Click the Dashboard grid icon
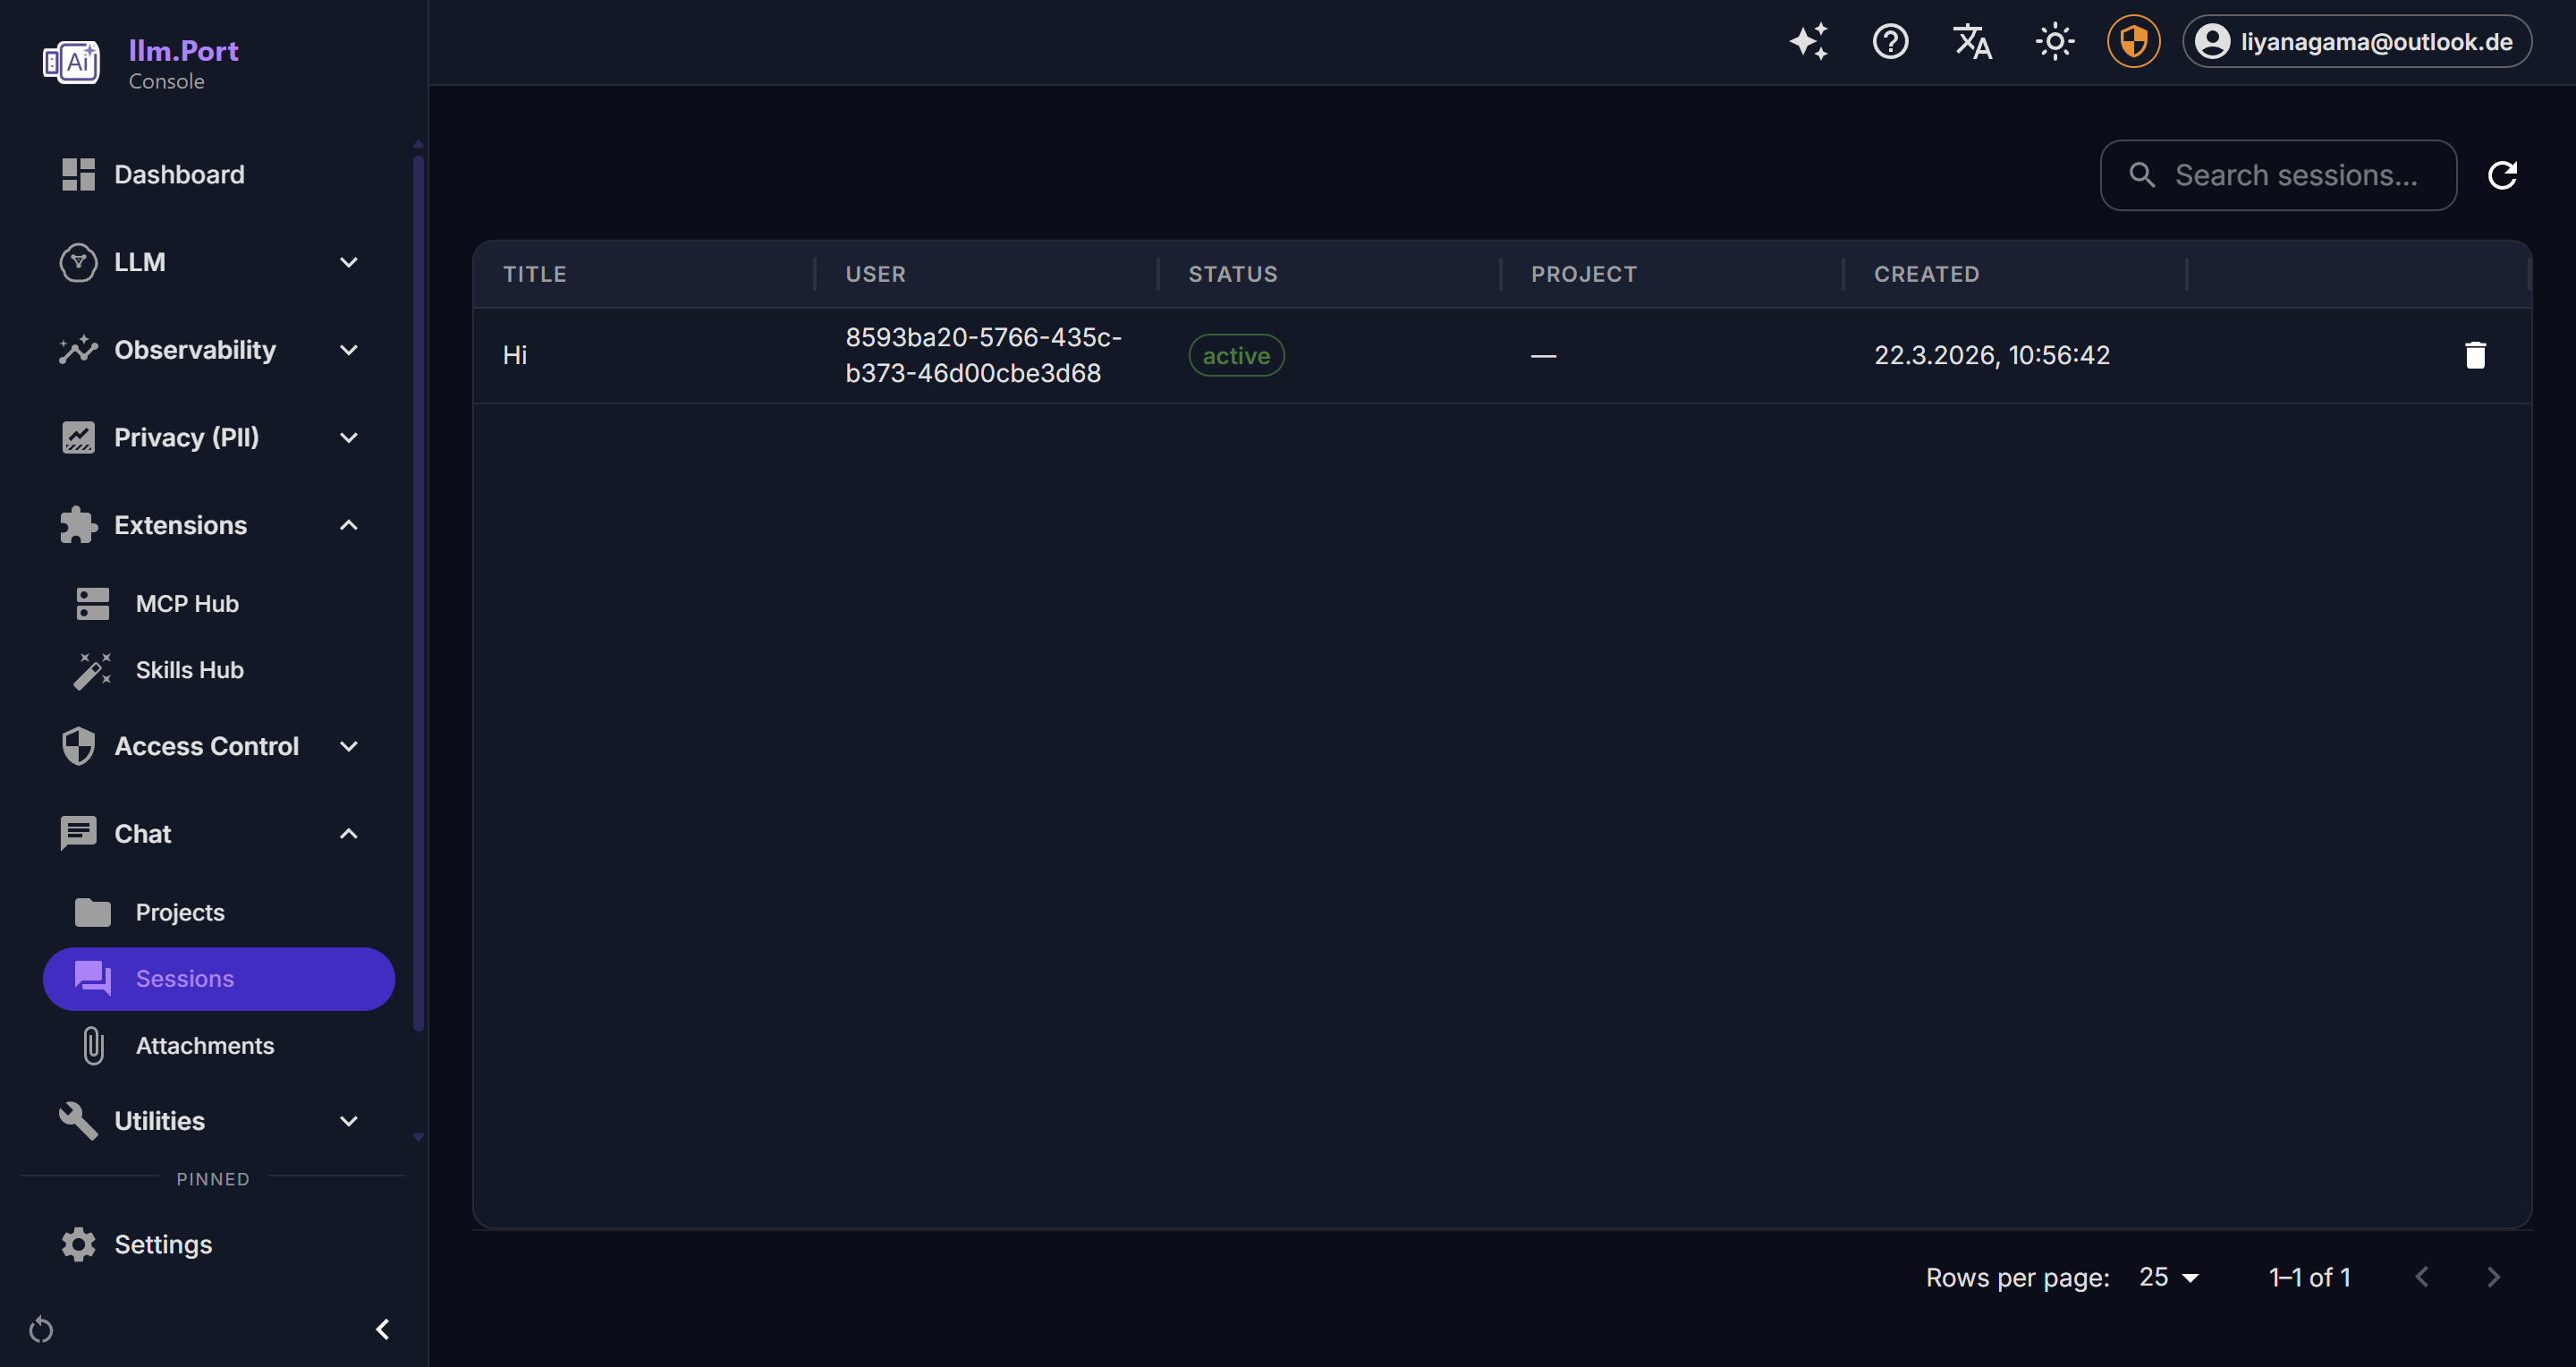Screen dimensions: 2576x1367 (x=78, y=174)
